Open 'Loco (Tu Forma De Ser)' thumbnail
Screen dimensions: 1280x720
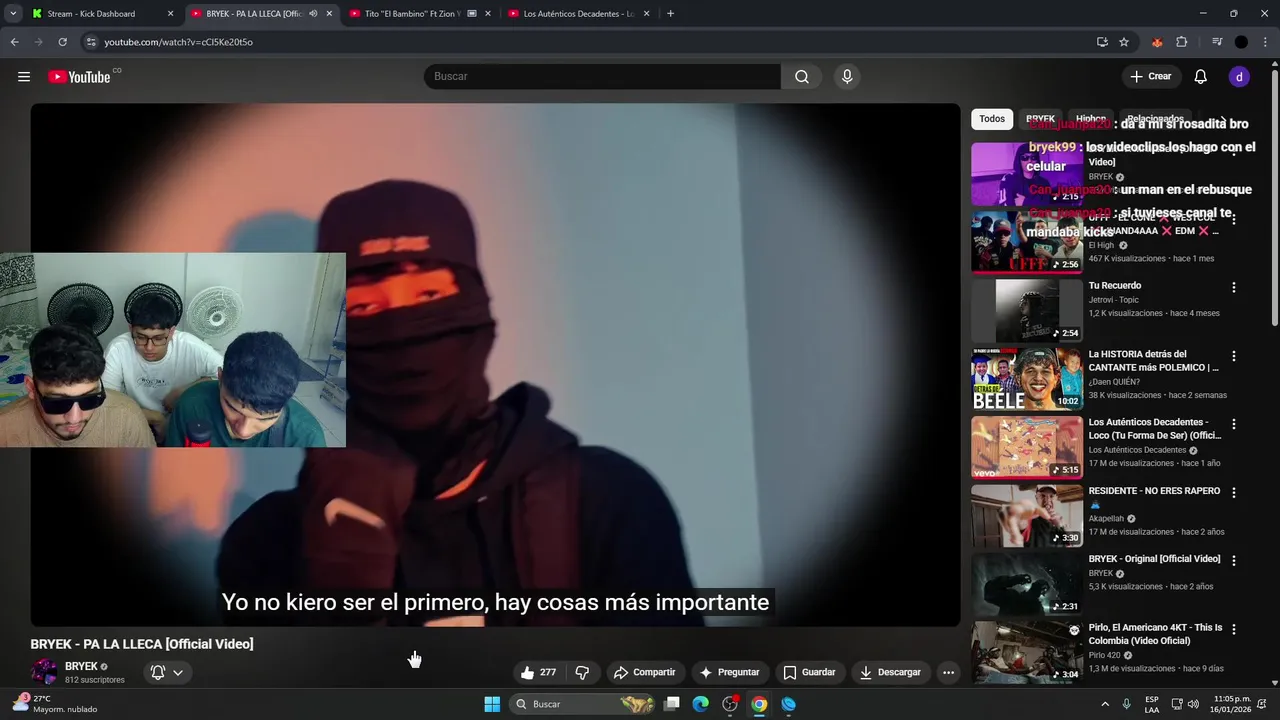click(x=1027, y=447)
